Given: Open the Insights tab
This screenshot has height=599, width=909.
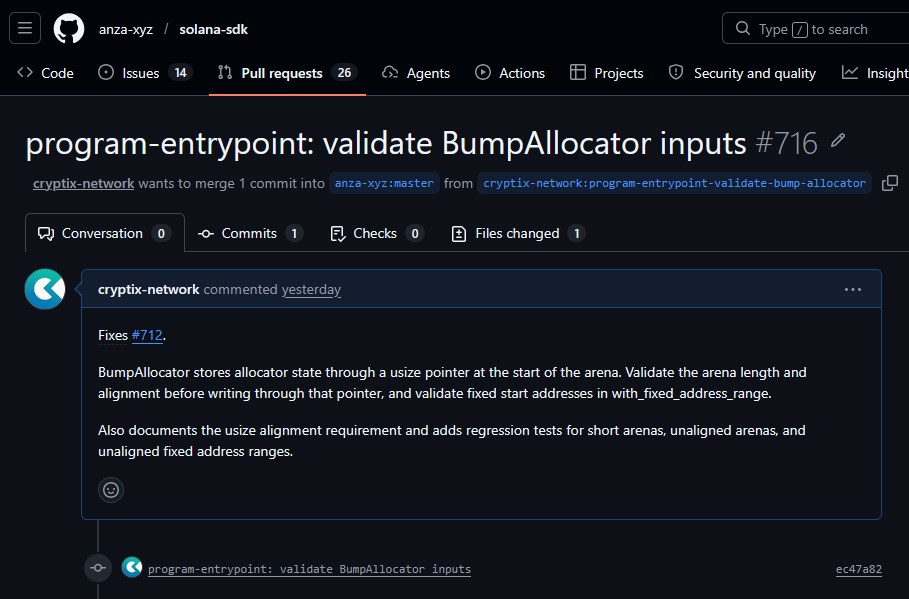Looking at the screenshot, I should pos(875,73).
